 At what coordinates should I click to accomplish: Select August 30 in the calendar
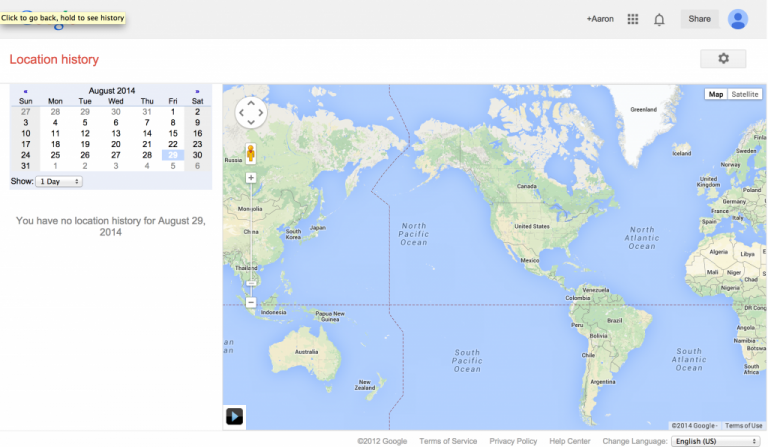[197, 155]
